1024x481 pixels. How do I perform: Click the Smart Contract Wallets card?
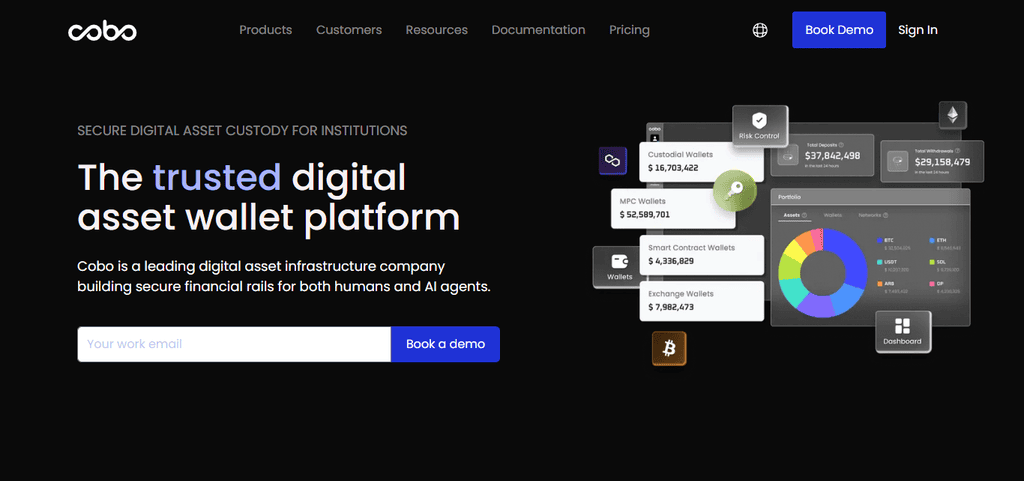[x=702, y=255]
